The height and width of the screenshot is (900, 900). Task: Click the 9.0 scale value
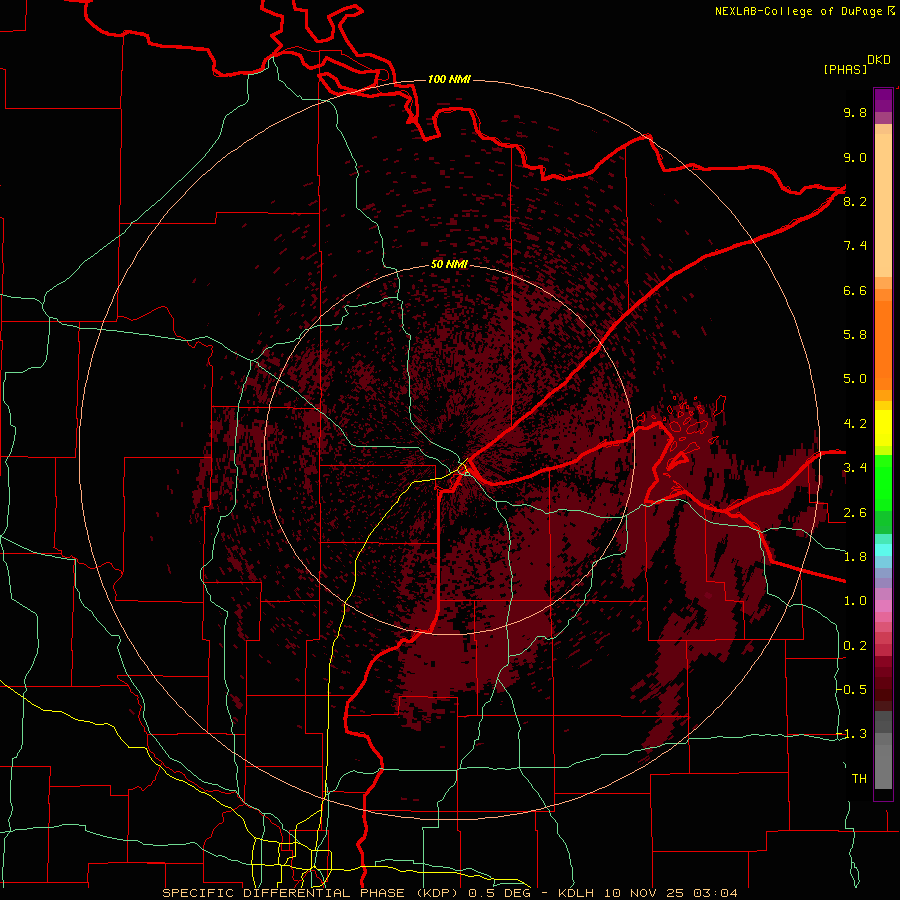click(855, 157)
